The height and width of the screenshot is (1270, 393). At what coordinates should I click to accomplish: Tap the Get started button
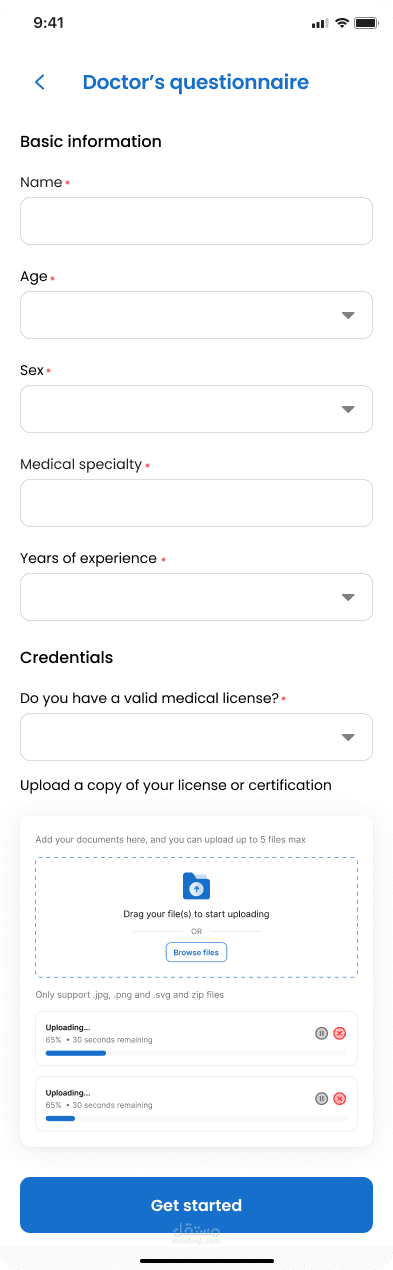[196, 1205]
